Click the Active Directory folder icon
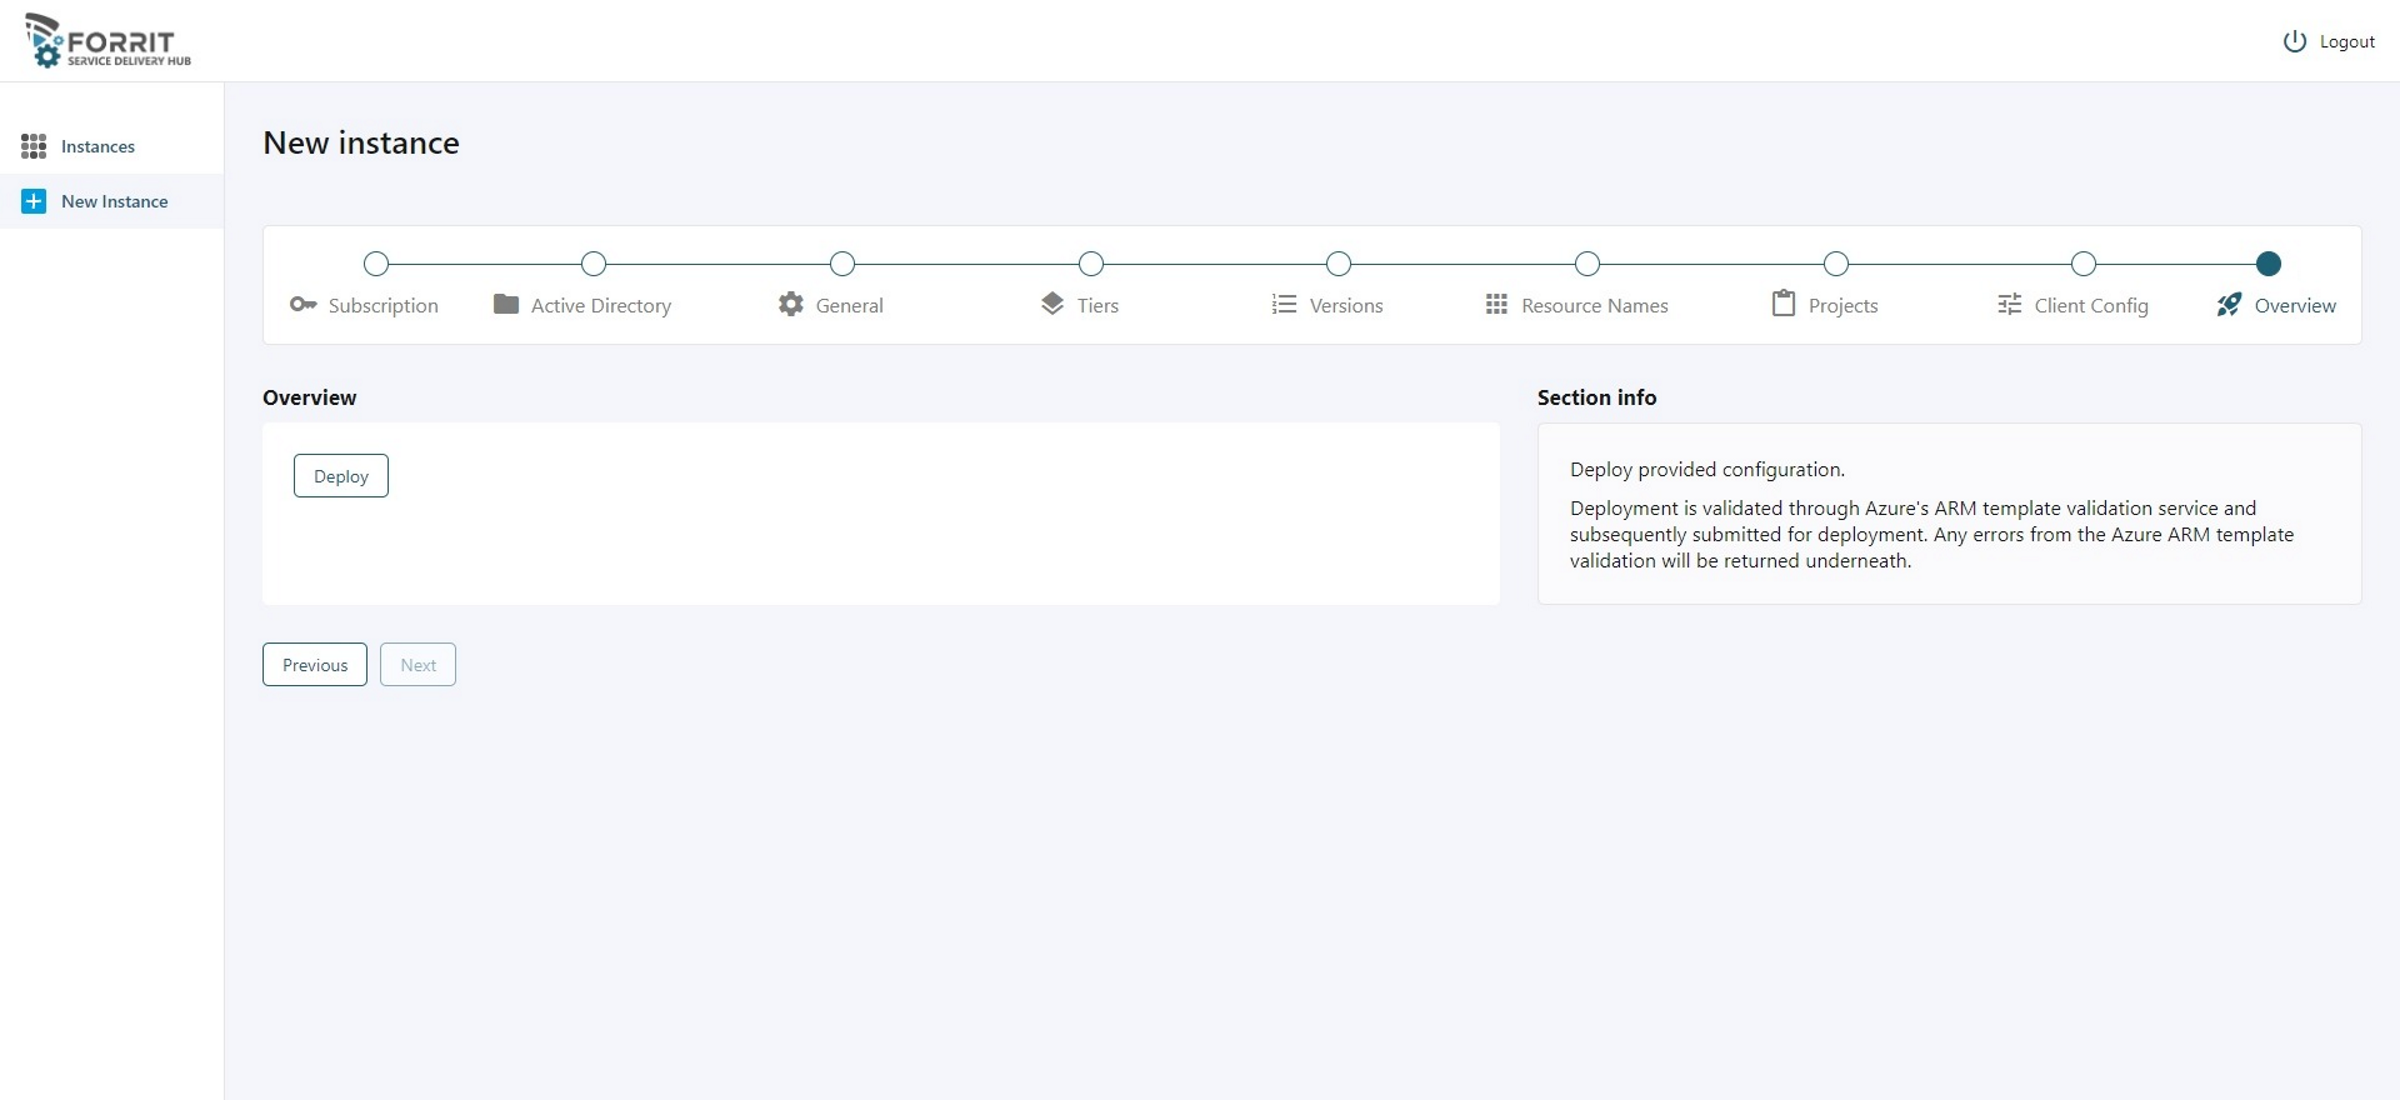 [x=506, y=304]
